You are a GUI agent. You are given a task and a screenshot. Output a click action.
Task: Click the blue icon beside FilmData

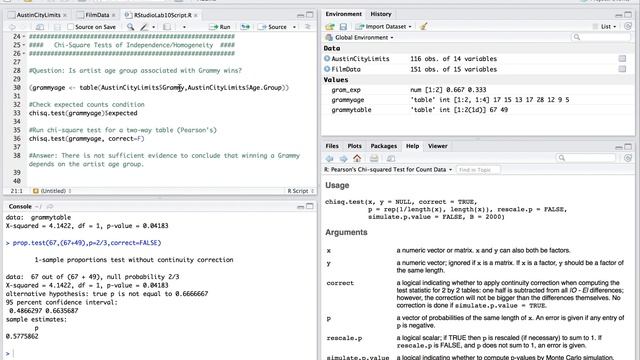327,69
